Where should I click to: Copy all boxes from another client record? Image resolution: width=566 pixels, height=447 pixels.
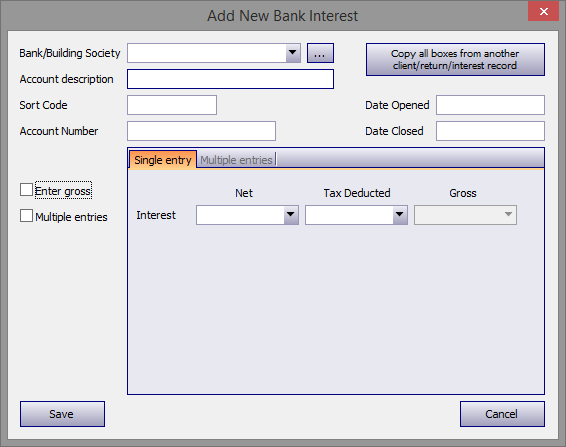click(x=455, y=60)
